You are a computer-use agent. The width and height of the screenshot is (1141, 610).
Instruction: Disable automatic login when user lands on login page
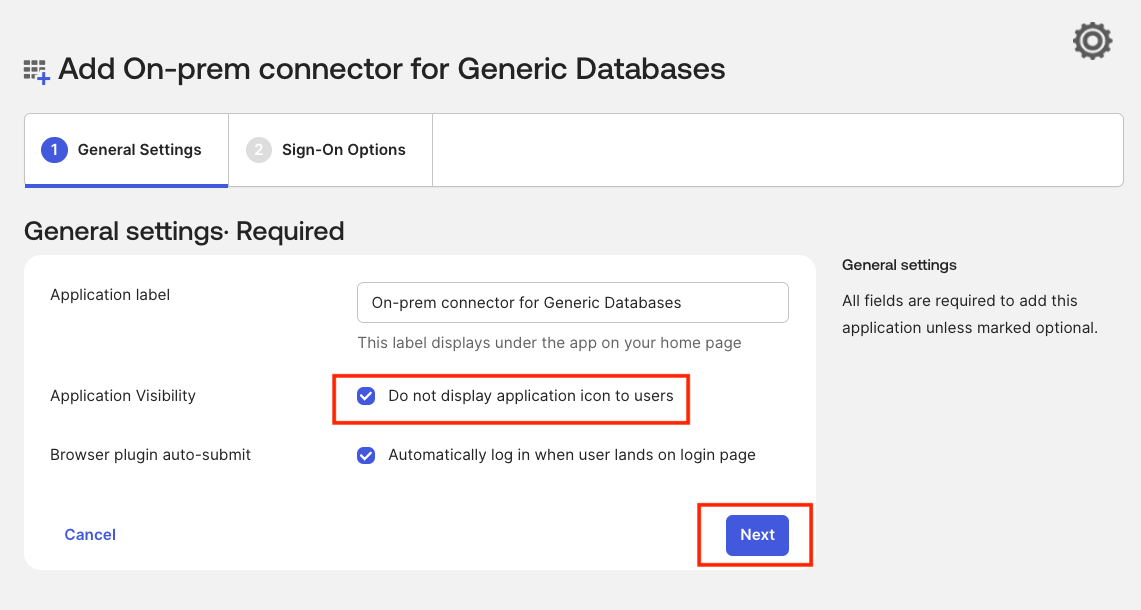click(x=366, y=455)
